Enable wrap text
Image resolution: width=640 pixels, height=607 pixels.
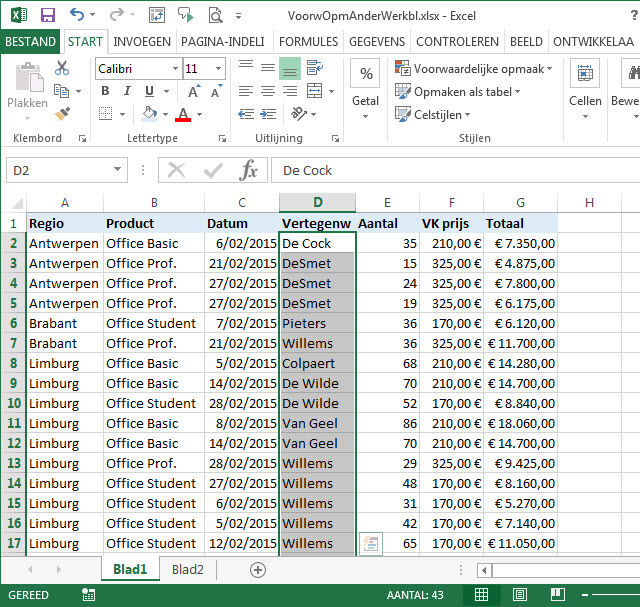pyautogui.click(x=315, y=68)
